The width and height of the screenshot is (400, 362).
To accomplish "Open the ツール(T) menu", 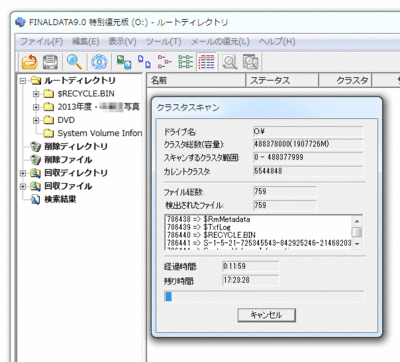I will pos(163,42).
